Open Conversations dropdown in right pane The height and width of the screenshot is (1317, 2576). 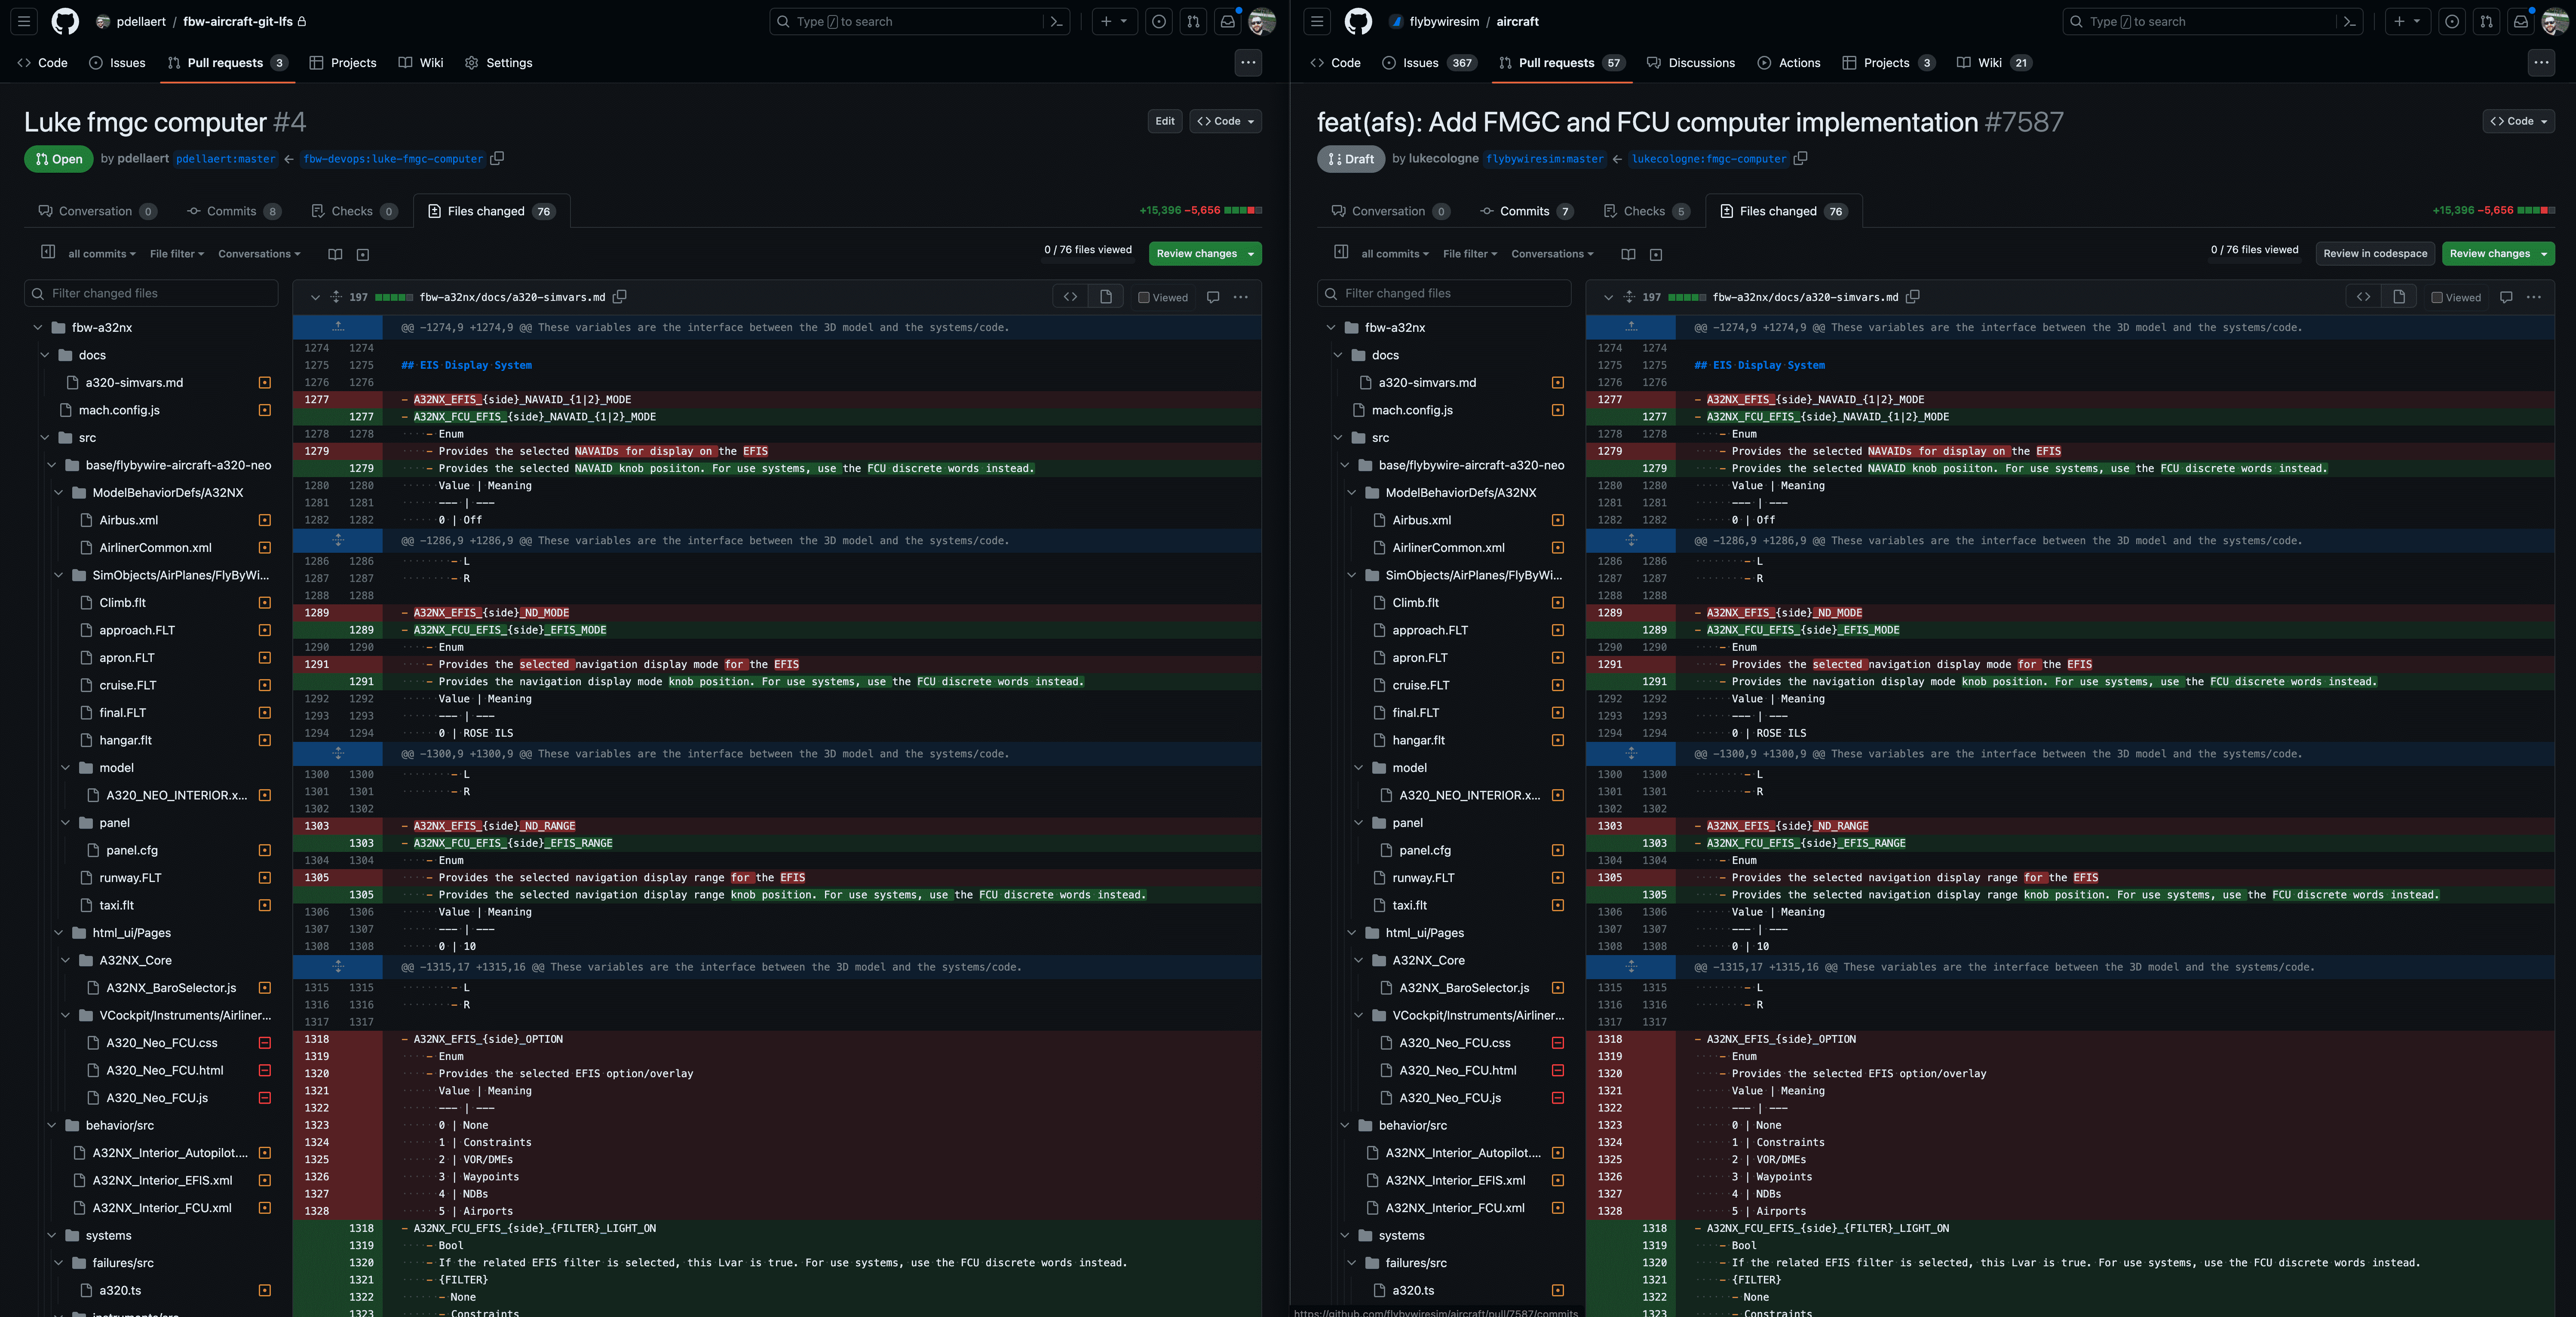pyautogui.click(x=1552, y=254)
